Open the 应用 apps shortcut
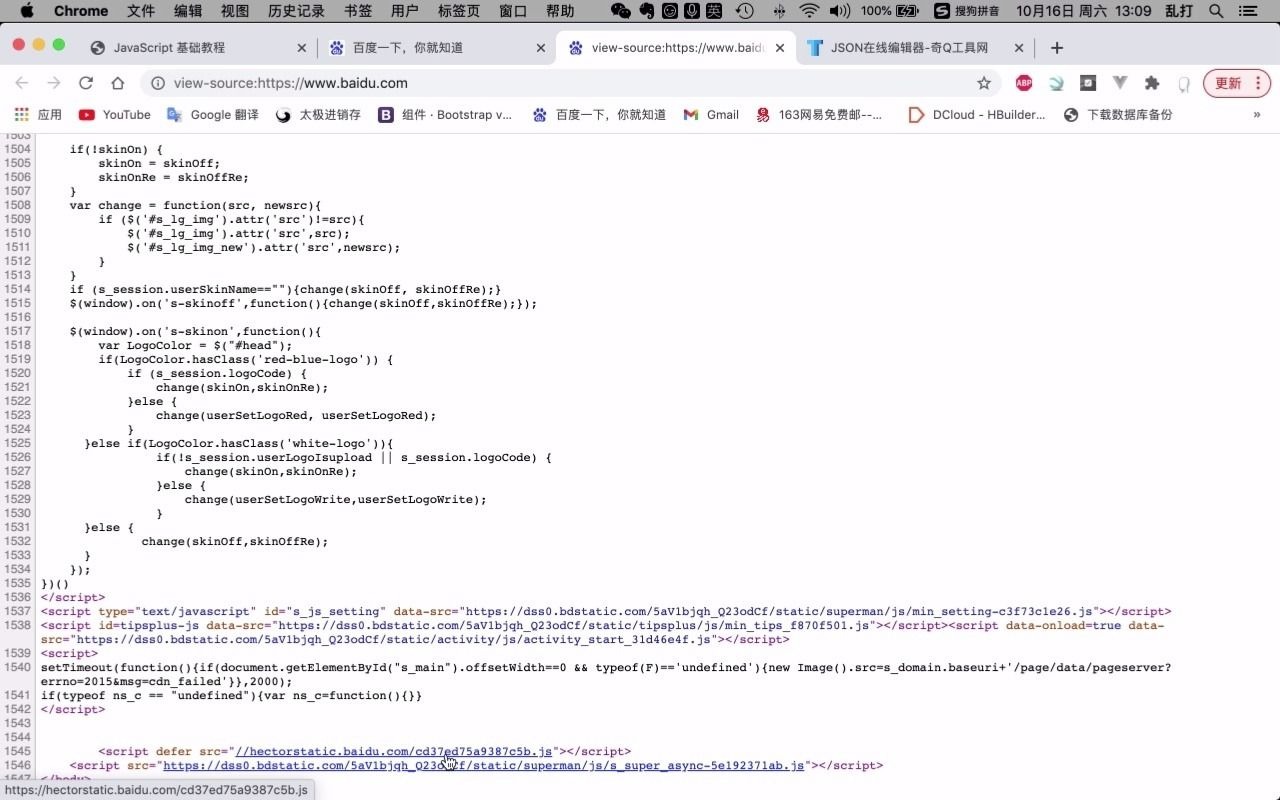This screenshot has width=1280, height=800. click(37, 115)
